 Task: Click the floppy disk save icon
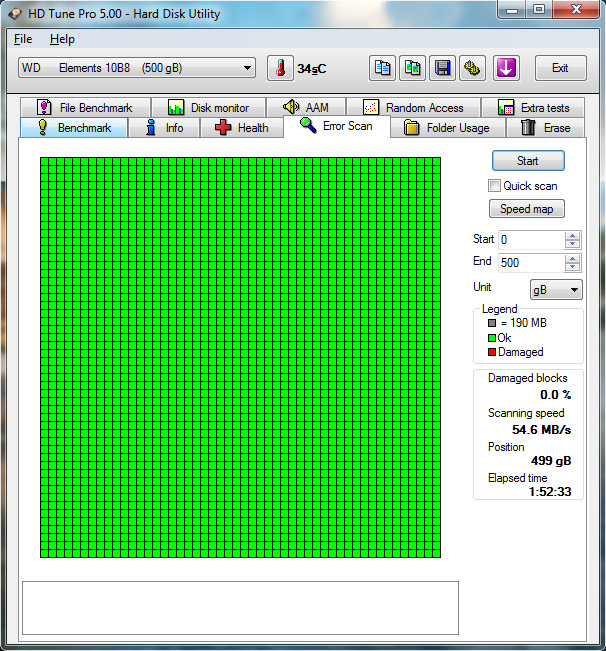click(x=442, y=68)
